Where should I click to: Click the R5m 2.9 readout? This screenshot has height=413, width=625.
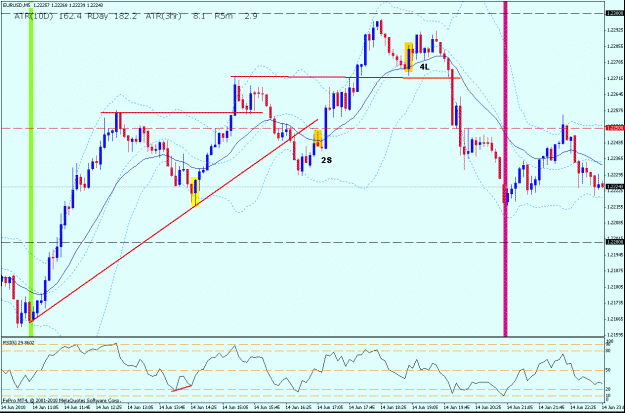coord(236,16)
